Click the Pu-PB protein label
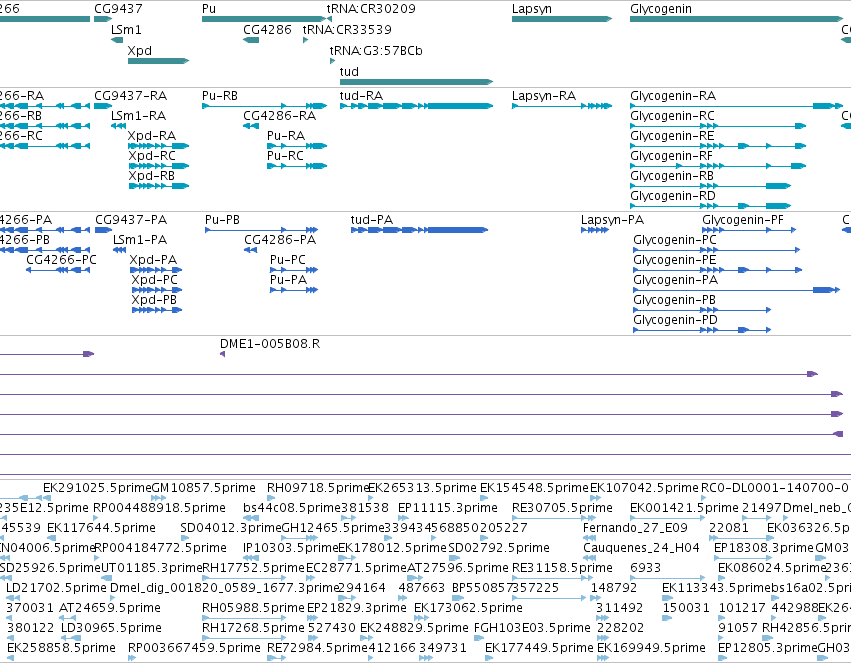The height and width of the screenshot is (663, 851). click(x=222, y=220)
